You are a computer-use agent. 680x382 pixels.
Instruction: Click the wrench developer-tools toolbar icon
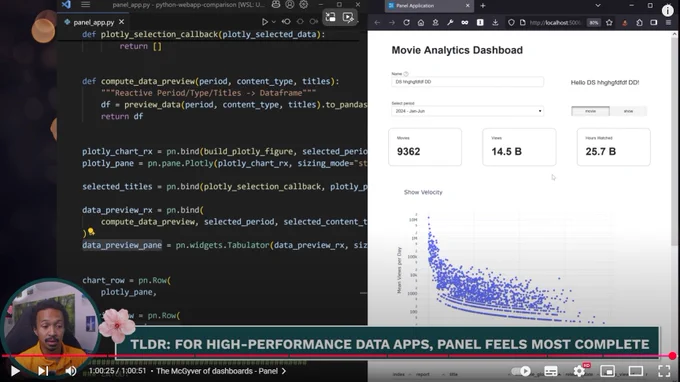coord(450,23)
